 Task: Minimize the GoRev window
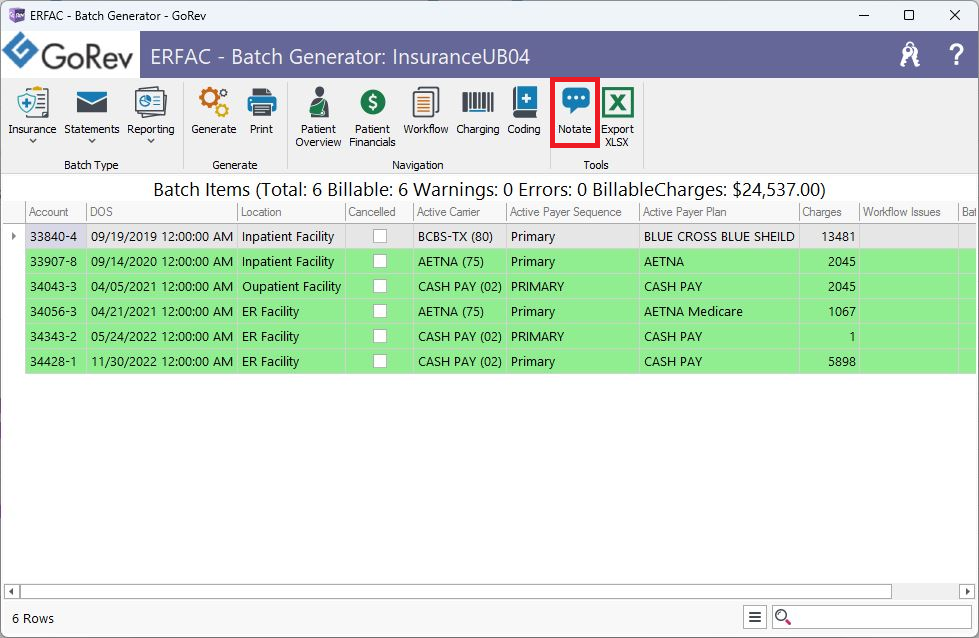tap(864, 15)
